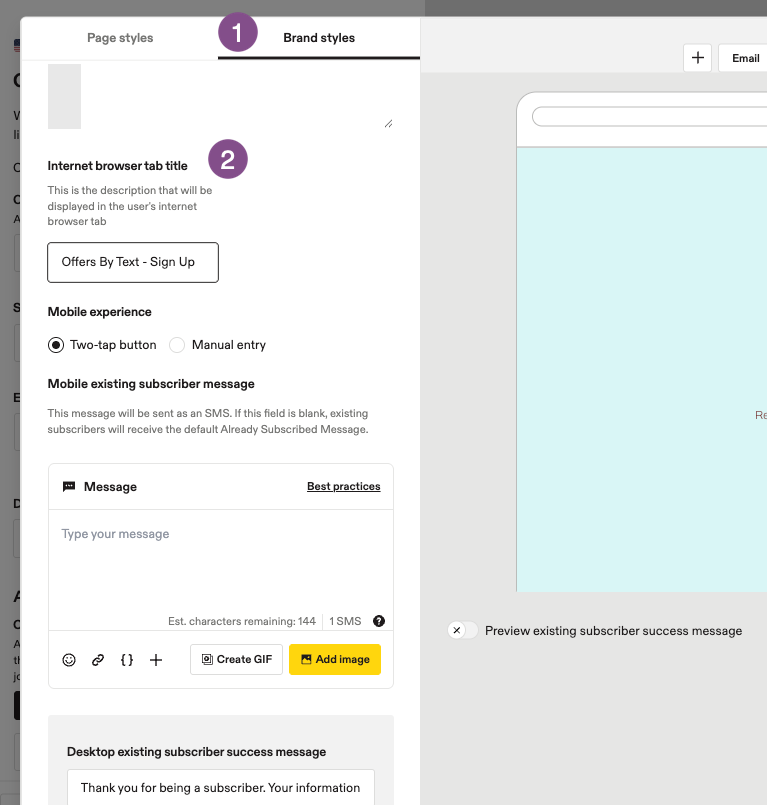Click the '1 SMS' count text

(x=345, y=621)
